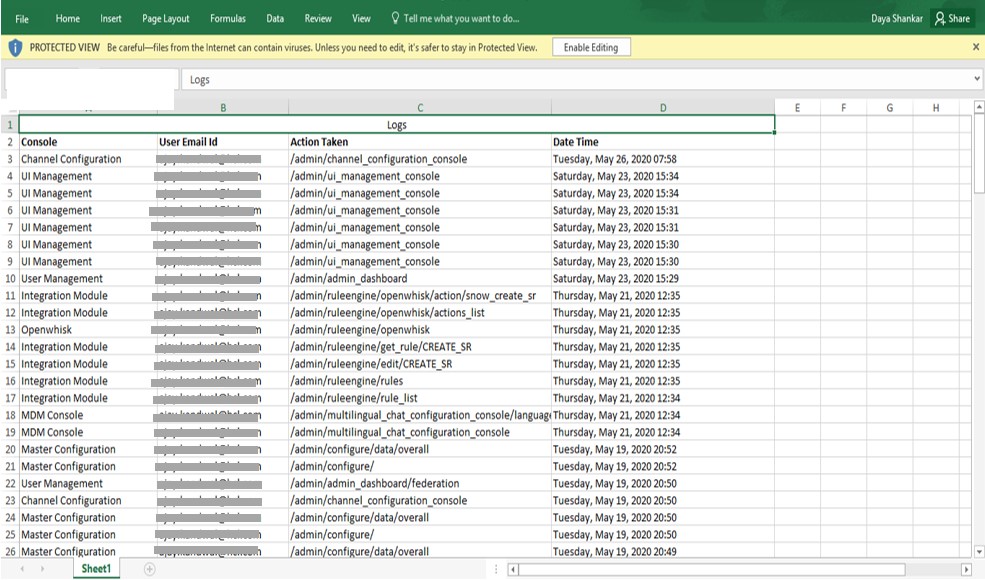Viewport: 985px width, 580px height.
Task: Add a new sheet with plus icon
Action: pyautogui.click(x=150, y=569)
